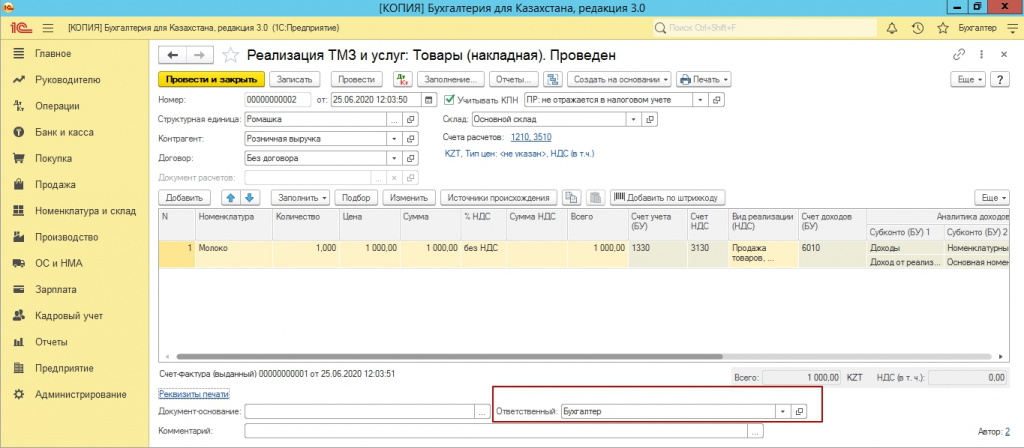Open Номенклатура и склад section
Viewport: 1024px width, 448px height.
click(85, 211)
